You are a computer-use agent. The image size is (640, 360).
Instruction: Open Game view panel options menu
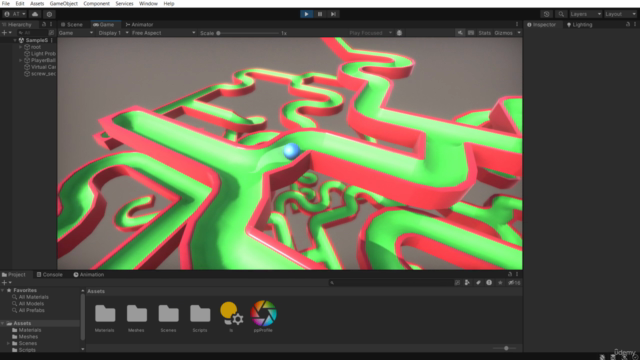tap(517, 24)
